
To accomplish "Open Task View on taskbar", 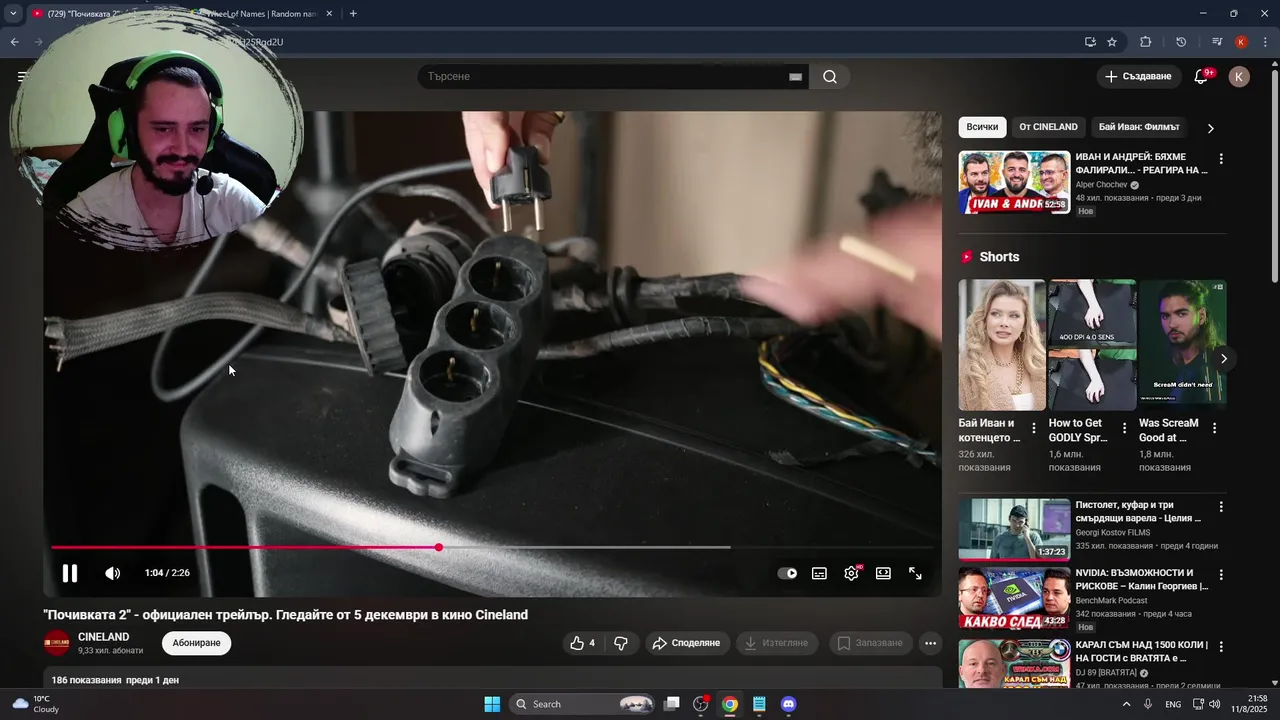I will [x=672, y=704].
